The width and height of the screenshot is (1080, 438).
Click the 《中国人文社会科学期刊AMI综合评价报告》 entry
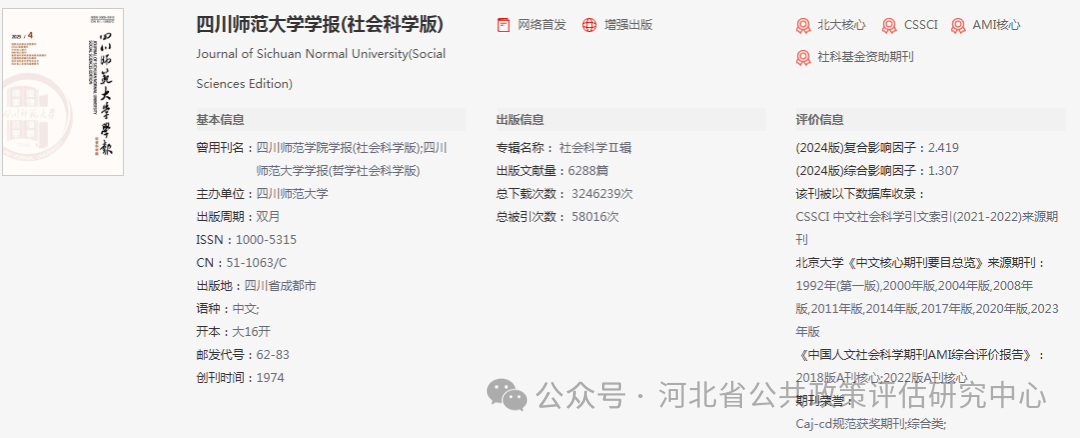(921, 355)
